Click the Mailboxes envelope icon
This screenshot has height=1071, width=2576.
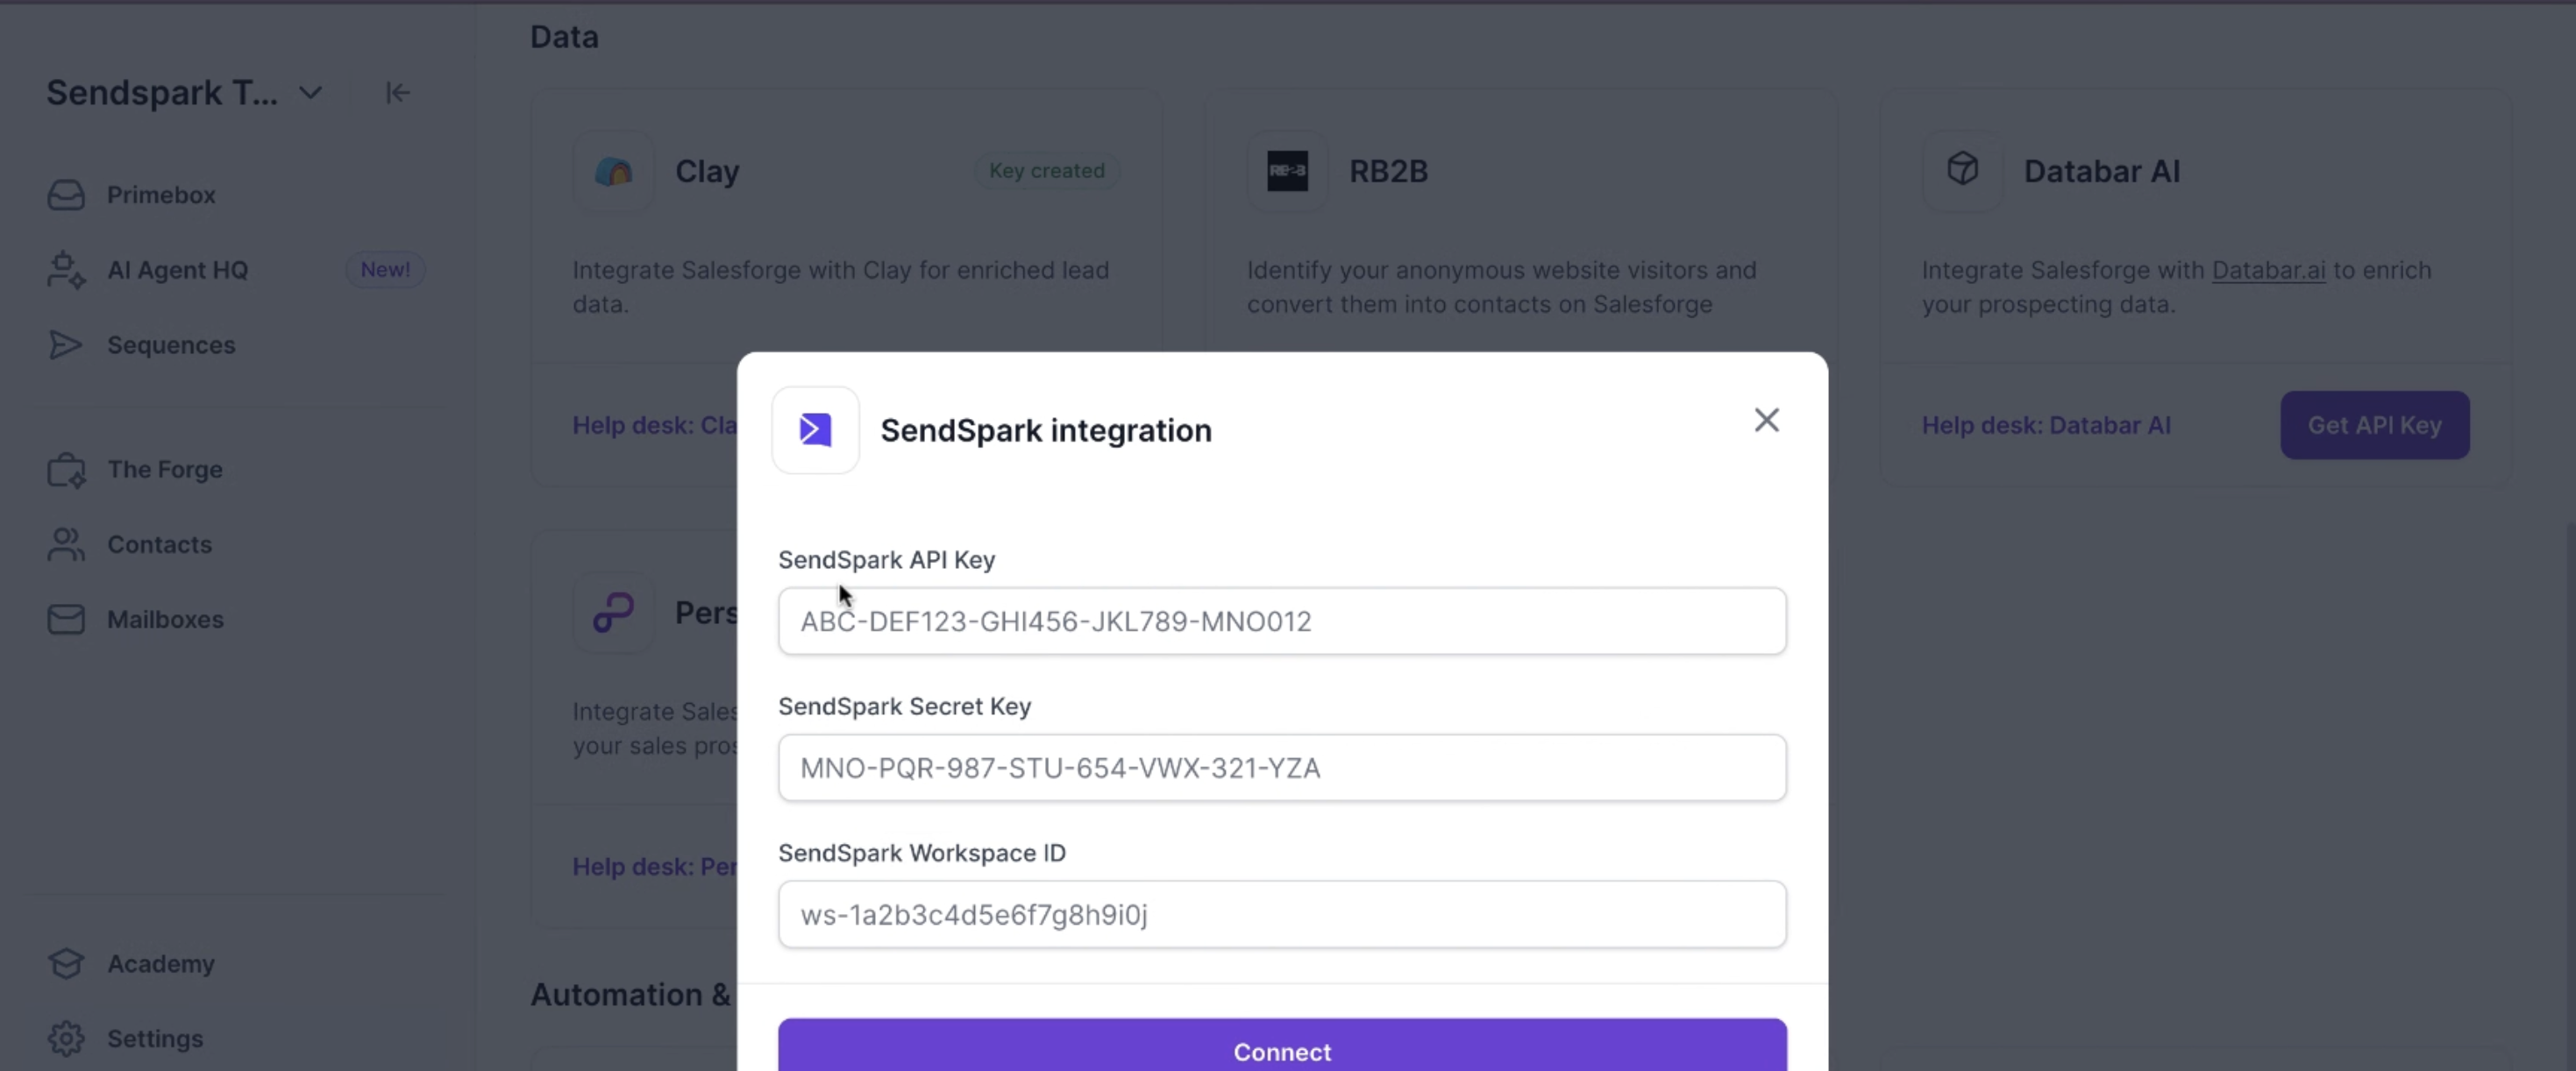pyautogui.click(x=66, y=620)
